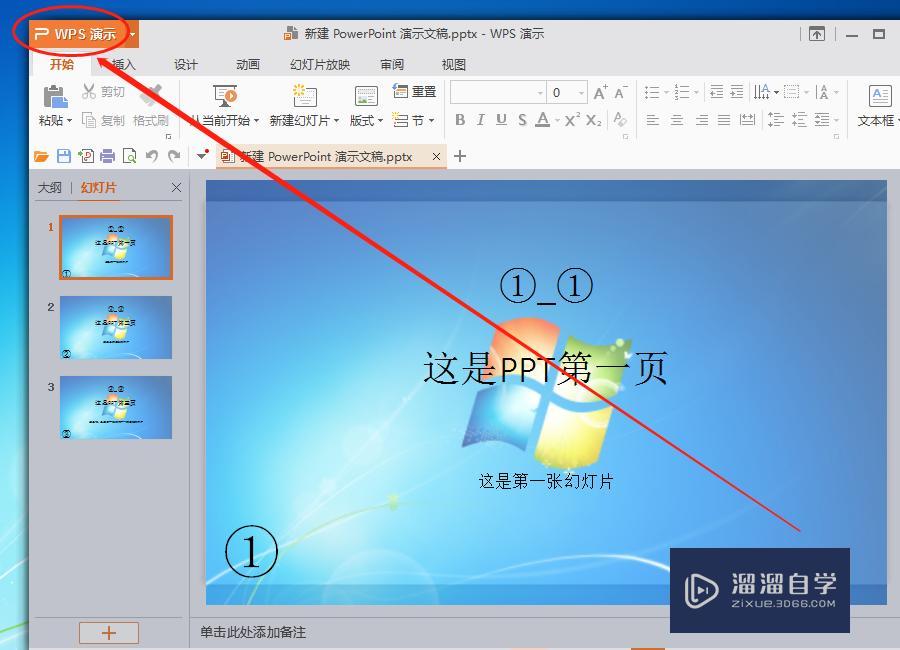
Task: Select the 开始 ribbon tab
Action: (x=62, y=64)
